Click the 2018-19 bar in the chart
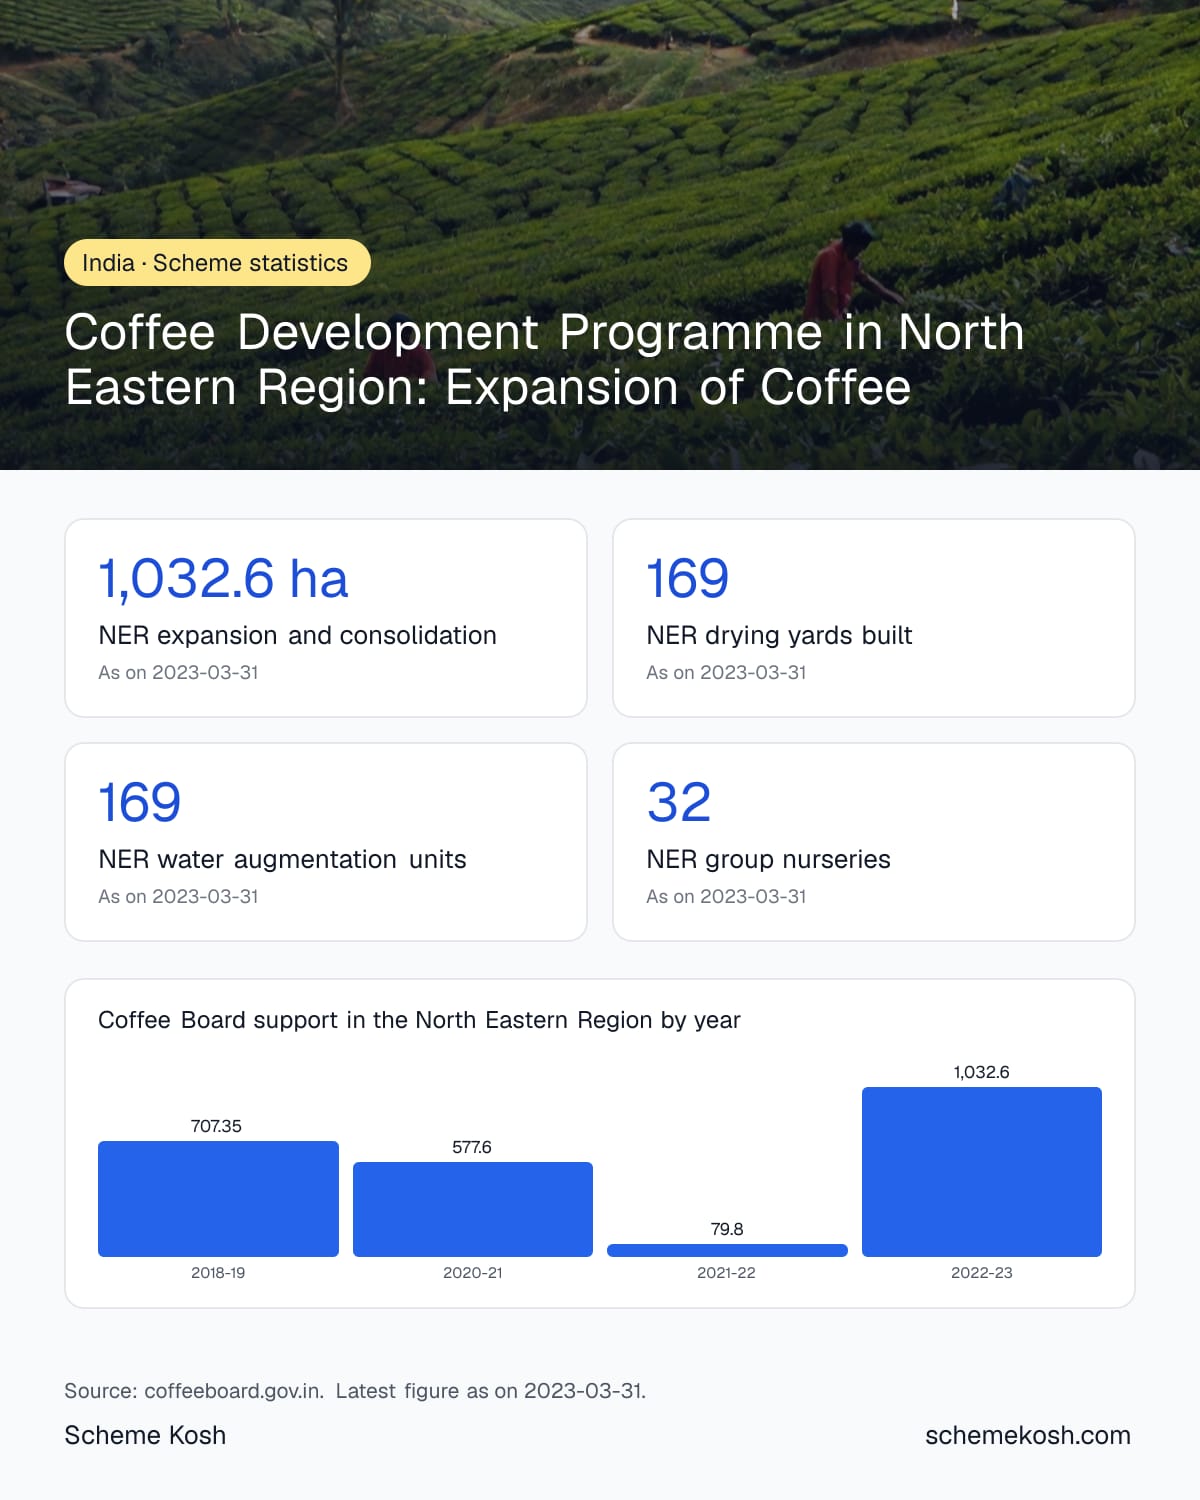1200x1500 pixels. 218,1199
